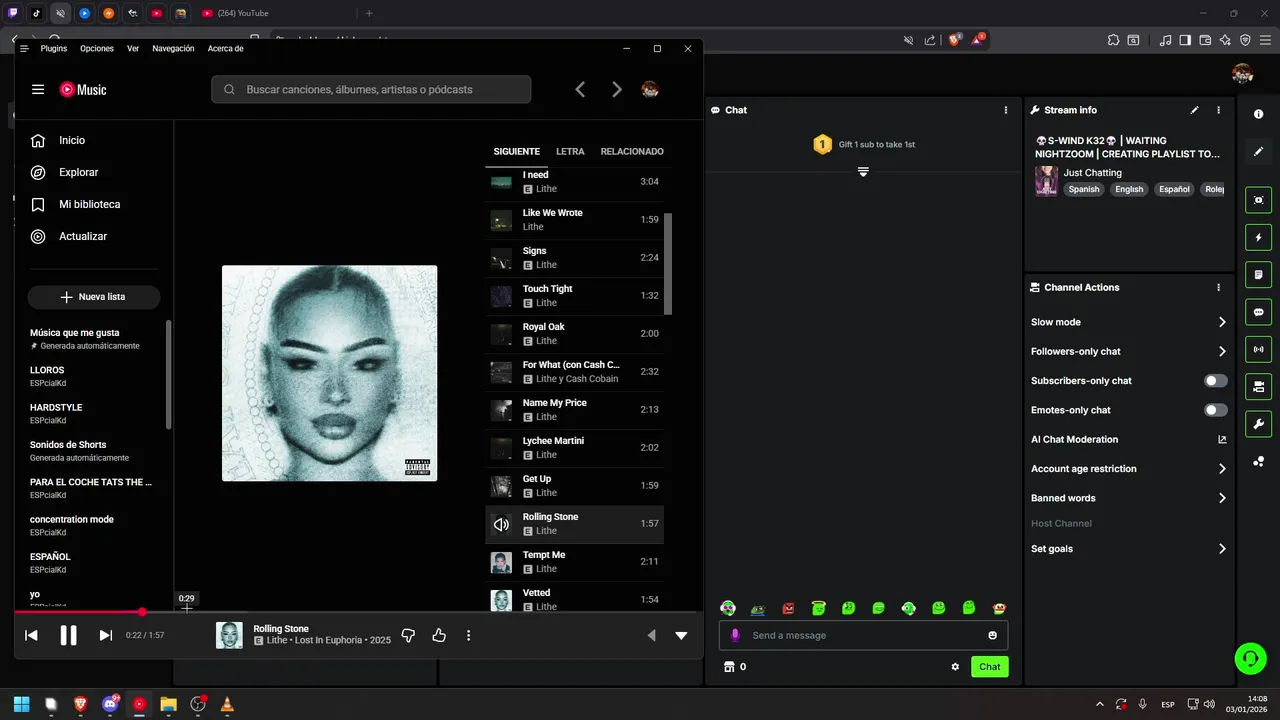This screenshot has width=1280, height=720.
Task: Navigate forward with the right arrow icon
Action: 617,89
